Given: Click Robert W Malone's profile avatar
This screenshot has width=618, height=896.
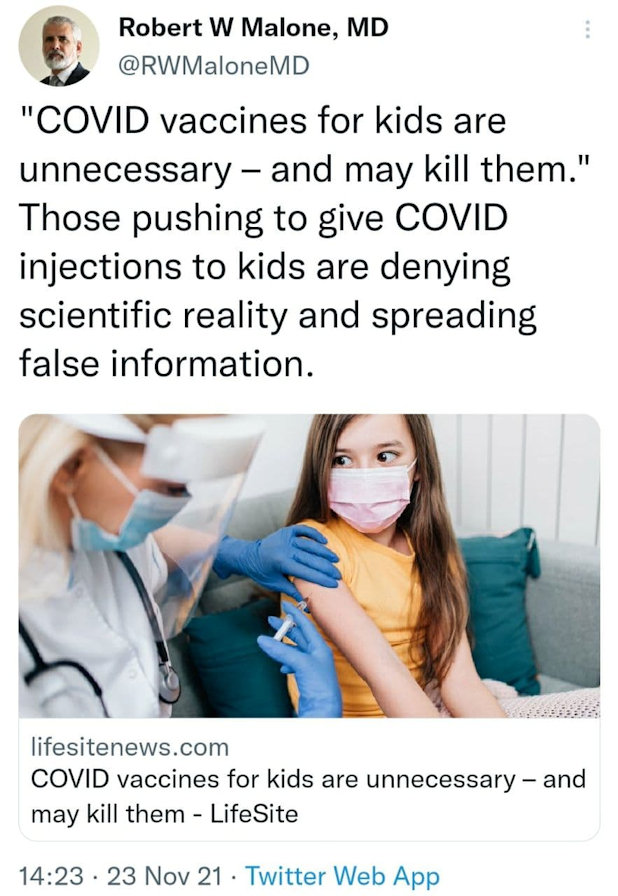Looking at the screenshot, I should (58, 46).
